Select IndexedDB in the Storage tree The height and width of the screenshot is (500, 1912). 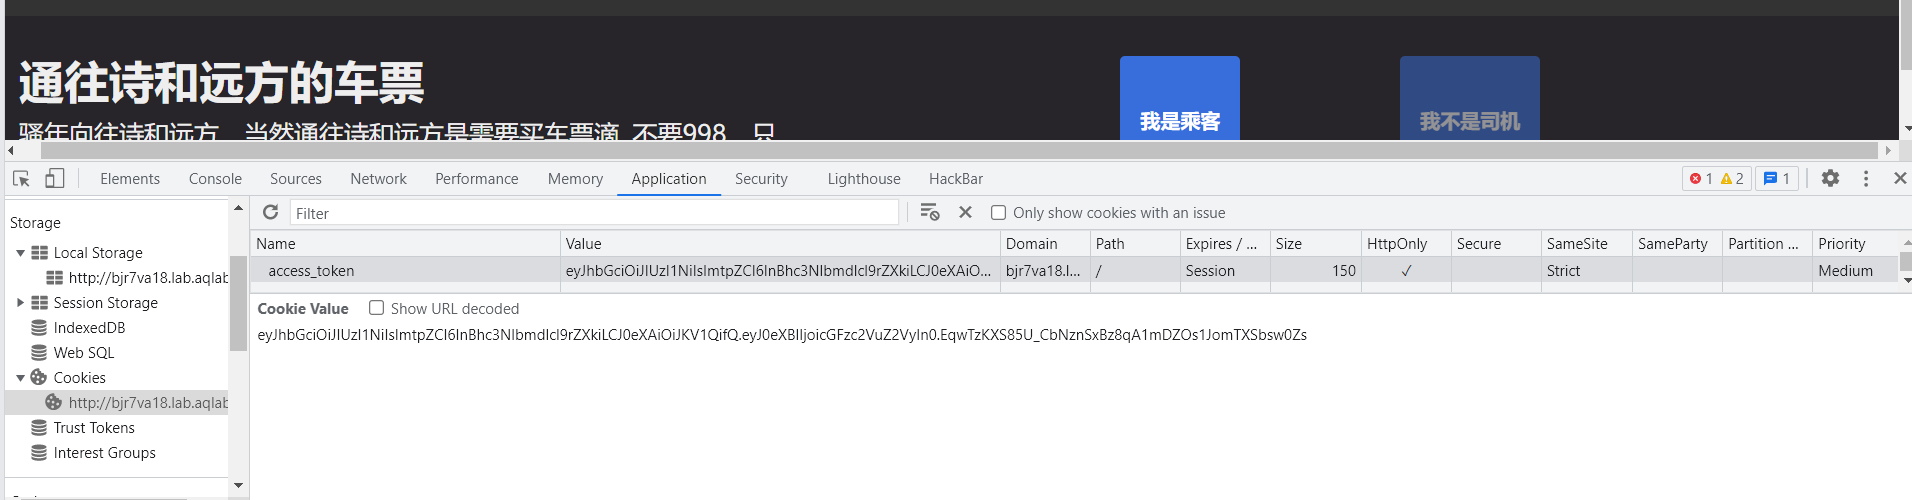point(89,327)
